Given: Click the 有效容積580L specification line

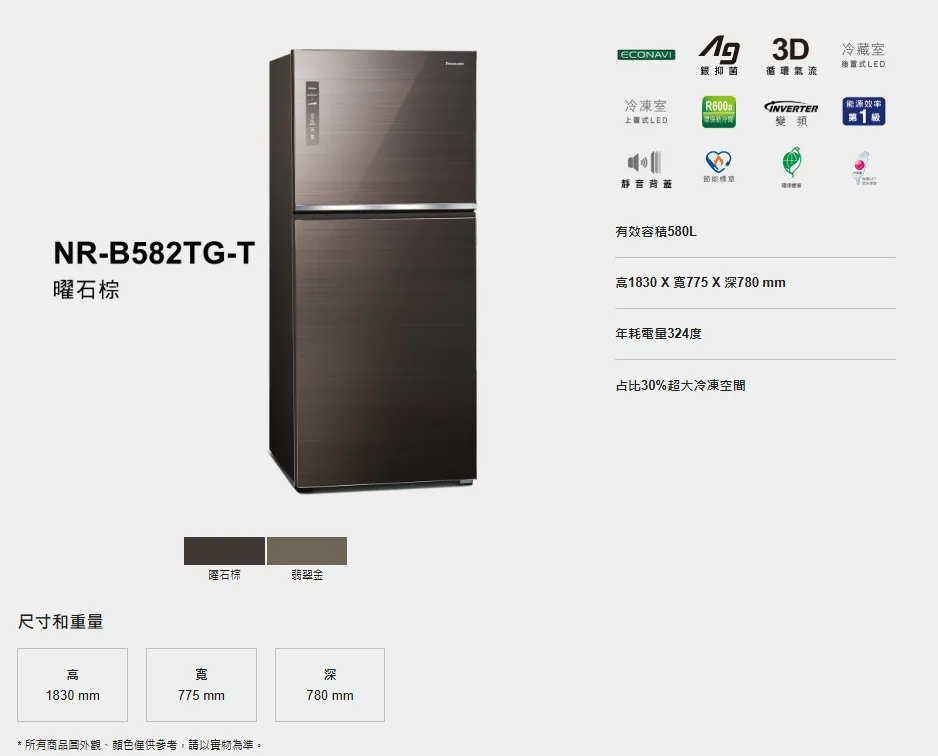Looking at the screenshot, I should (x=656, y=231).
